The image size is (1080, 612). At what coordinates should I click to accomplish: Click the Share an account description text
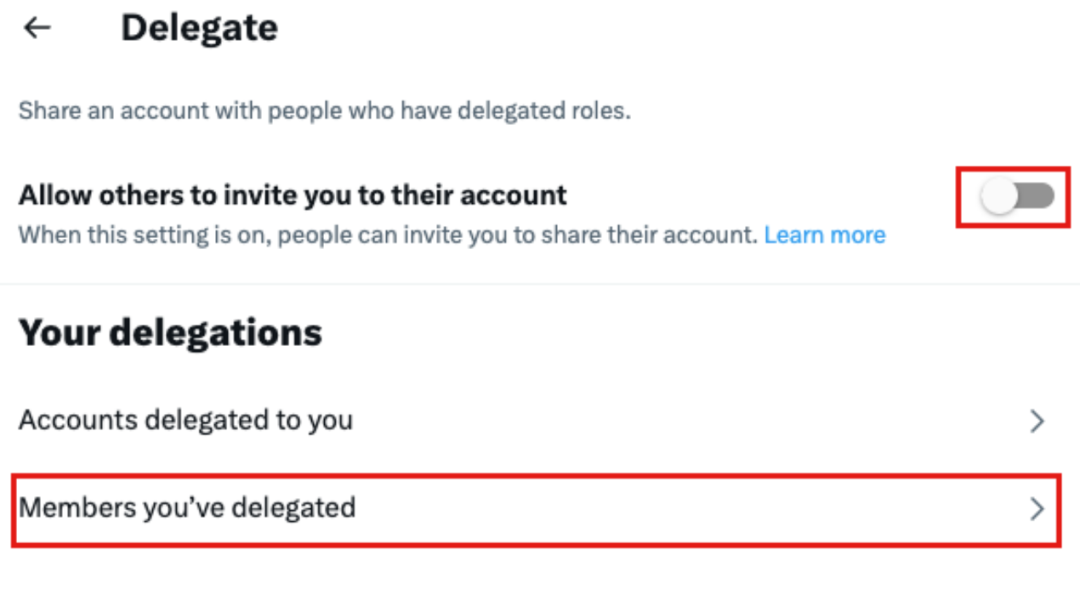tap(324, 110)
